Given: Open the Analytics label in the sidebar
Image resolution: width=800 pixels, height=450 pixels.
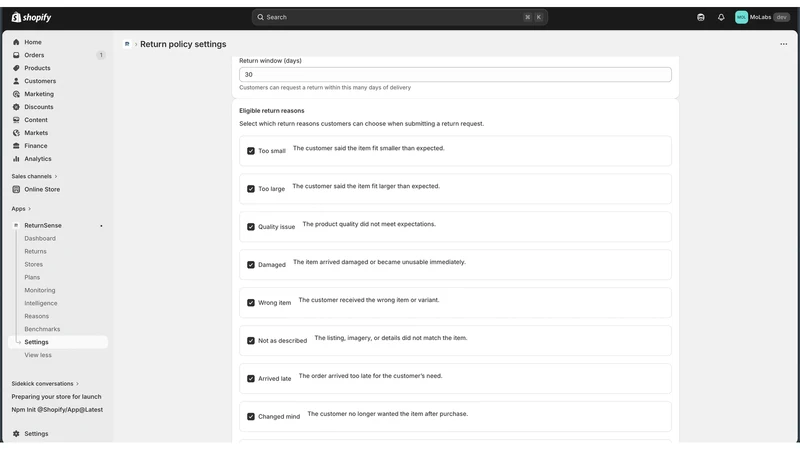Looking at the screenshot, I should tap(38, 159).
